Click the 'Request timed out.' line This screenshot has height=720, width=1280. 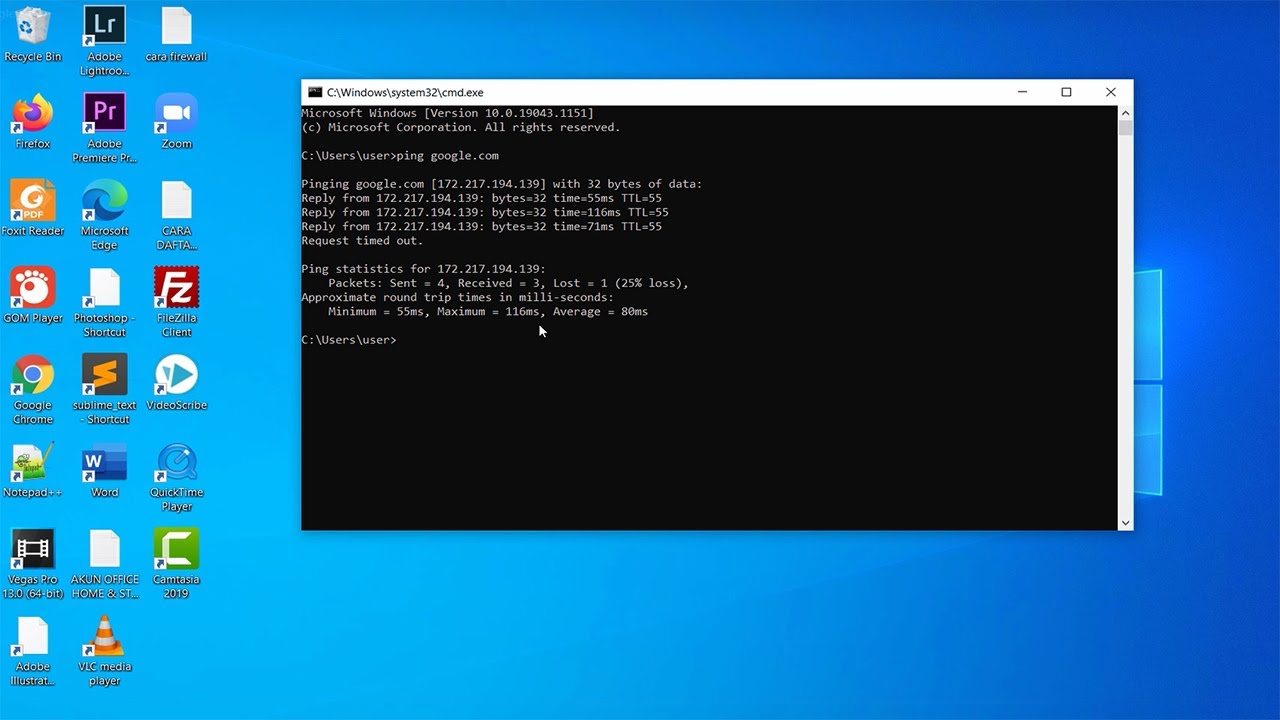(x=362, y=241)
